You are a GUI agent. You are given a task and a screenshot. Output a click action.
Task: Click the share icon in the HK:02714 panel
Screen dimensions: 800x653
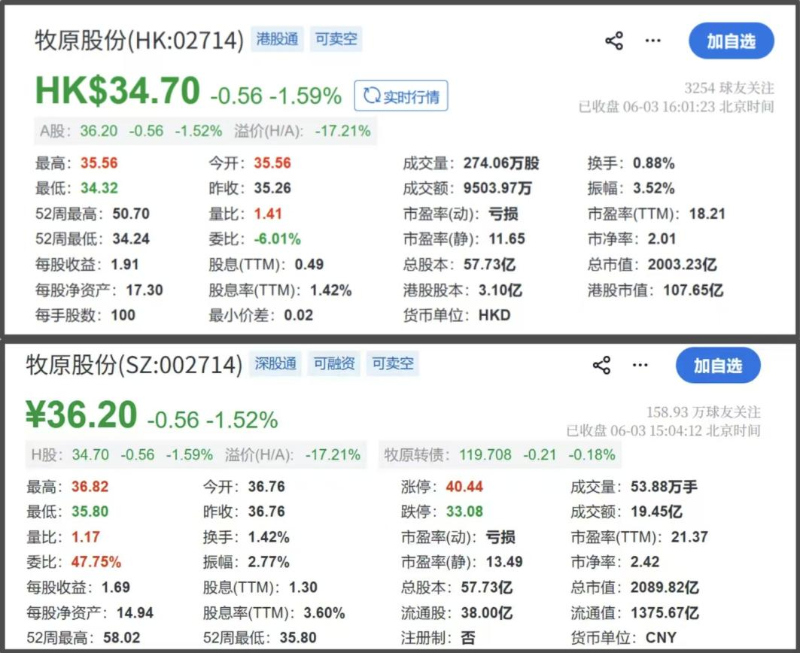click(x=614, y=41)
